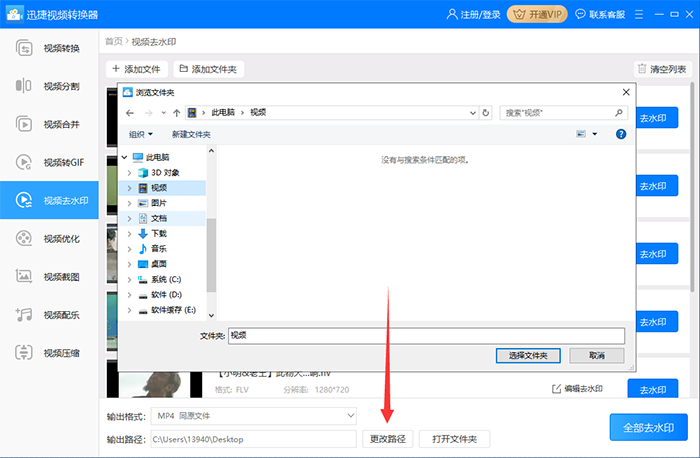700x458 pixels.
Task: Click the 添加文件夹 button
Action: (208, 69)
